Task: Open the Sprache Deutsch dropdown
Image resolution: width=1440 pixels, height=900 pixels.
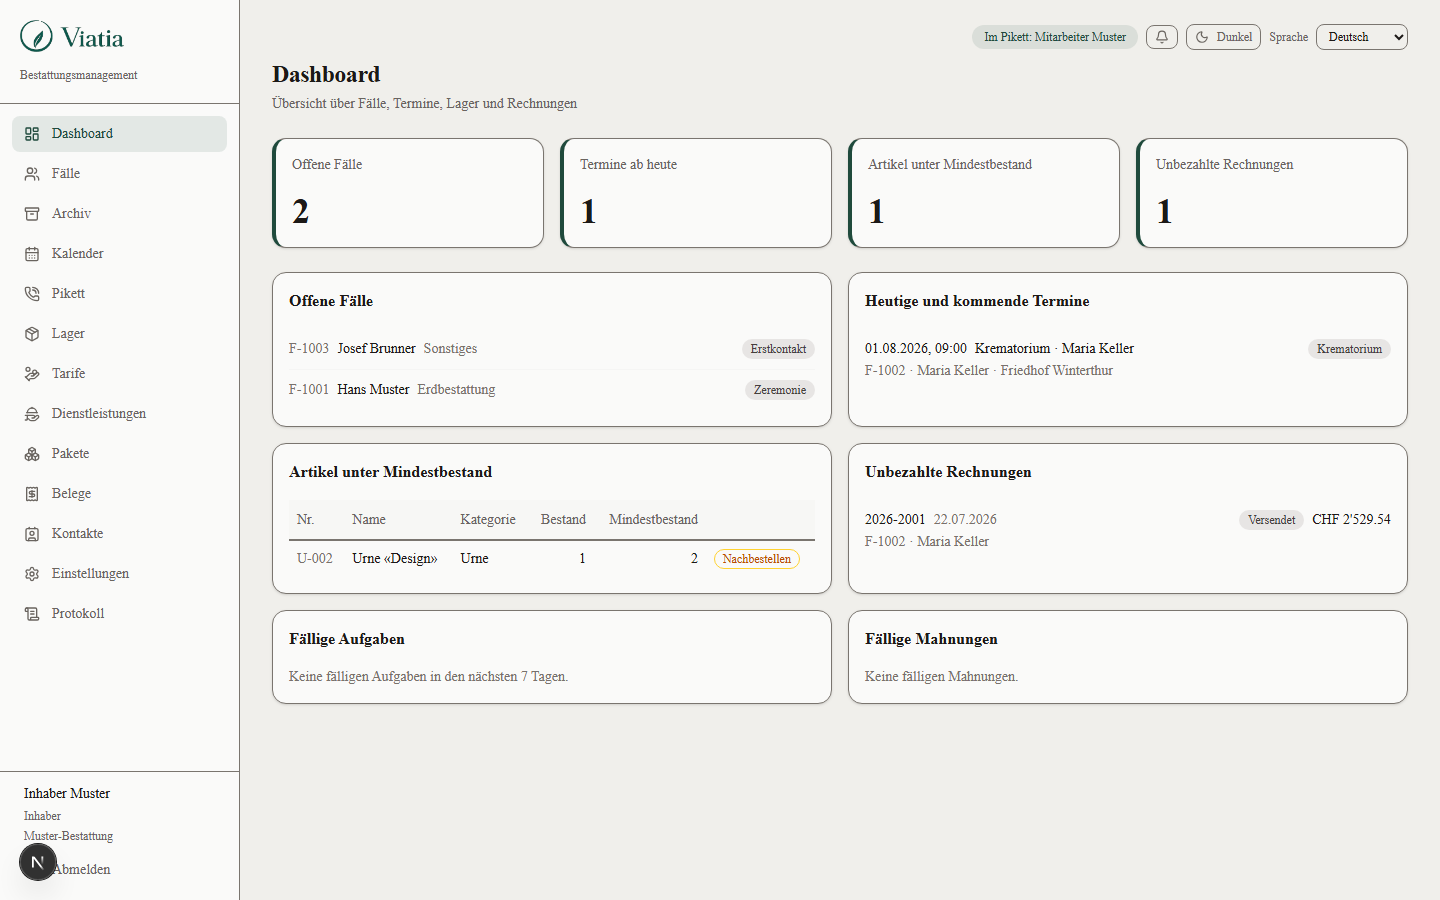Action: [x=1362, y=37]
